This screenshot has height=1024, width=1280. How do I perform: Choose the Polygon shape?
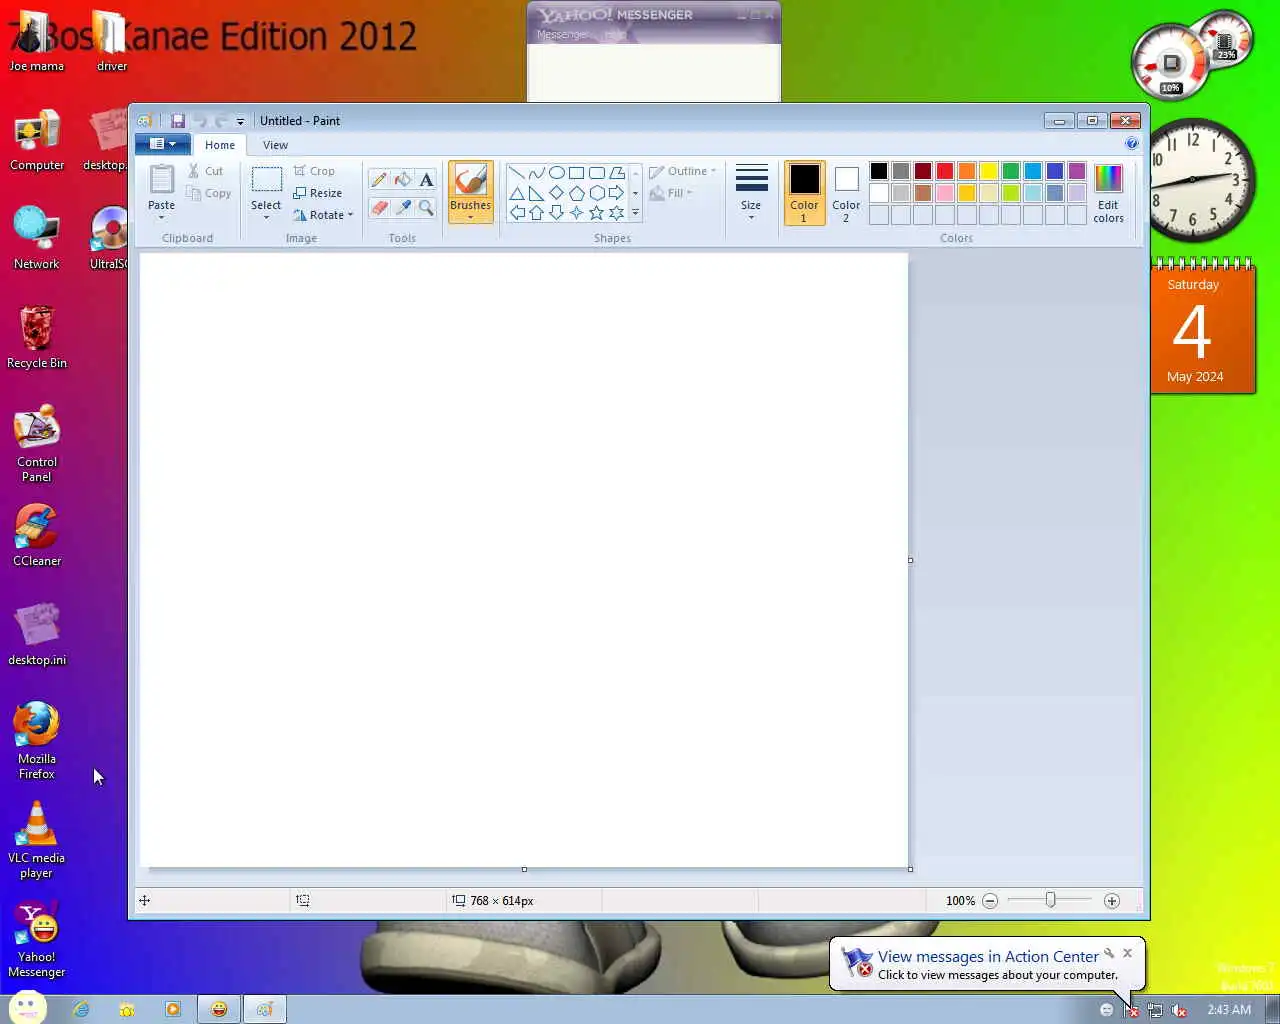tap(617, 173)
